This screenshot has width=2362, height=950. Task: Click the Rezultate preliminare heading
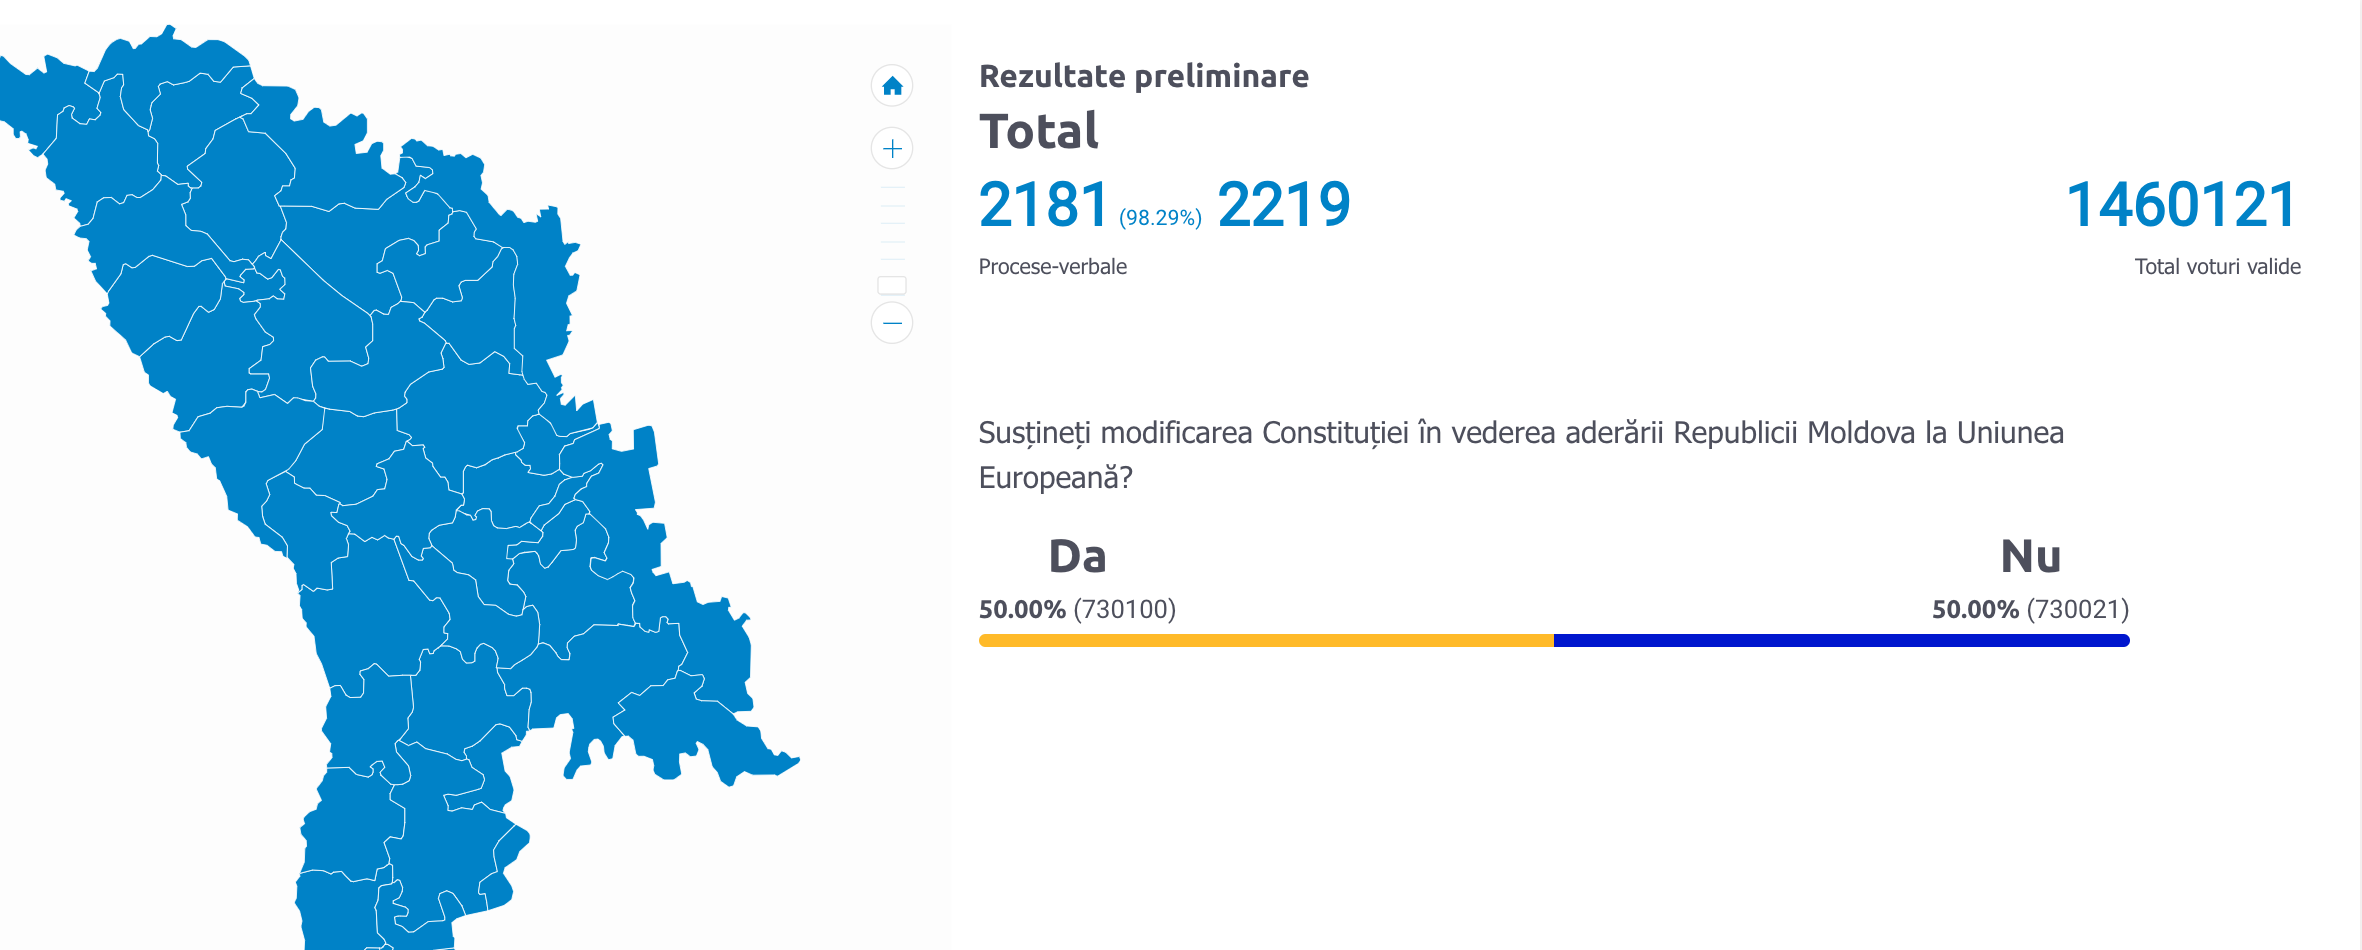tap(1143, 76)
